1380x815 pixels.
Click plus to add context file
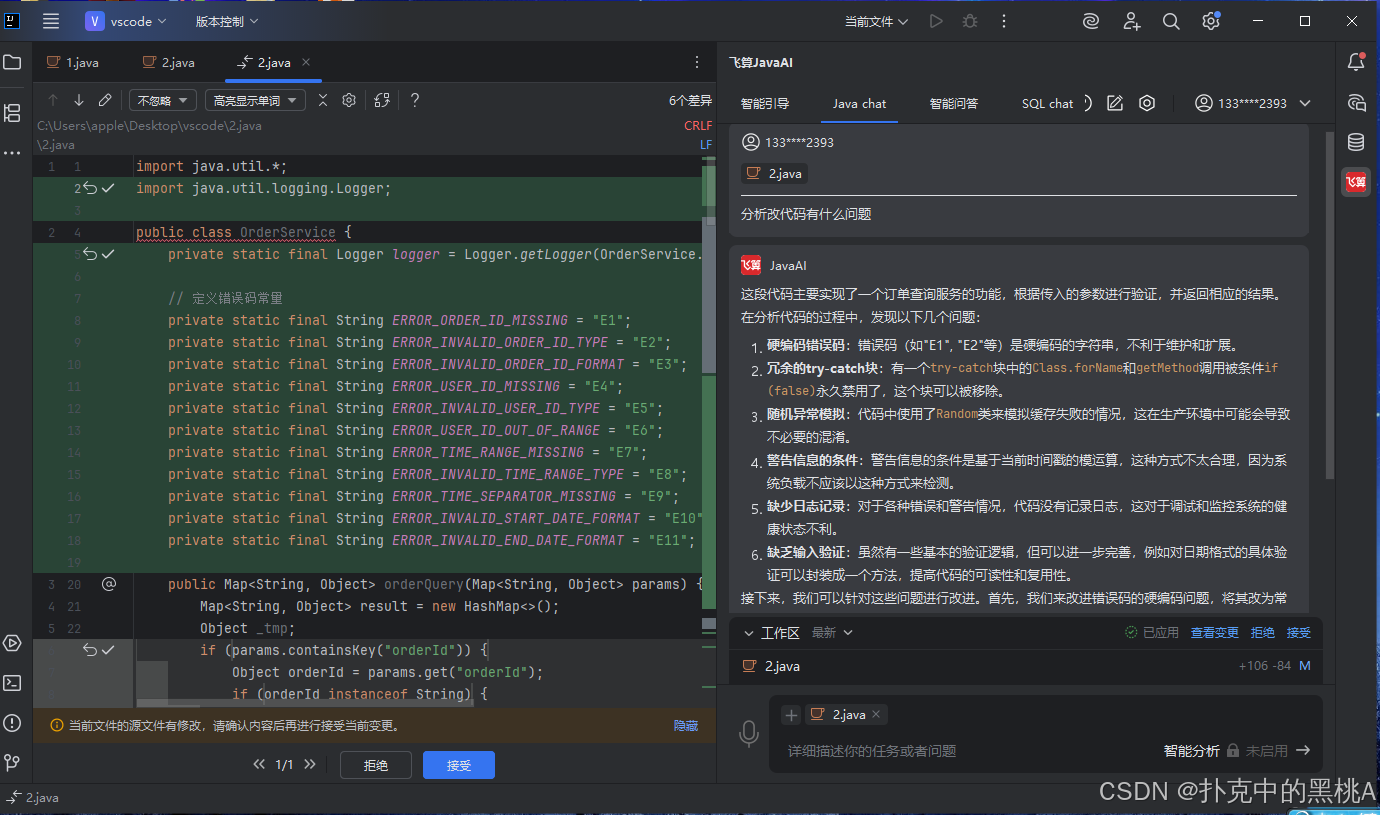tap(791, 714)
